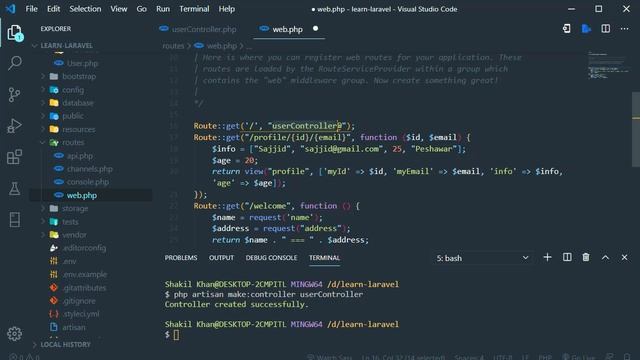640x360 pixels.
Task: Open the Extensions view
Action: coord(15,157)
